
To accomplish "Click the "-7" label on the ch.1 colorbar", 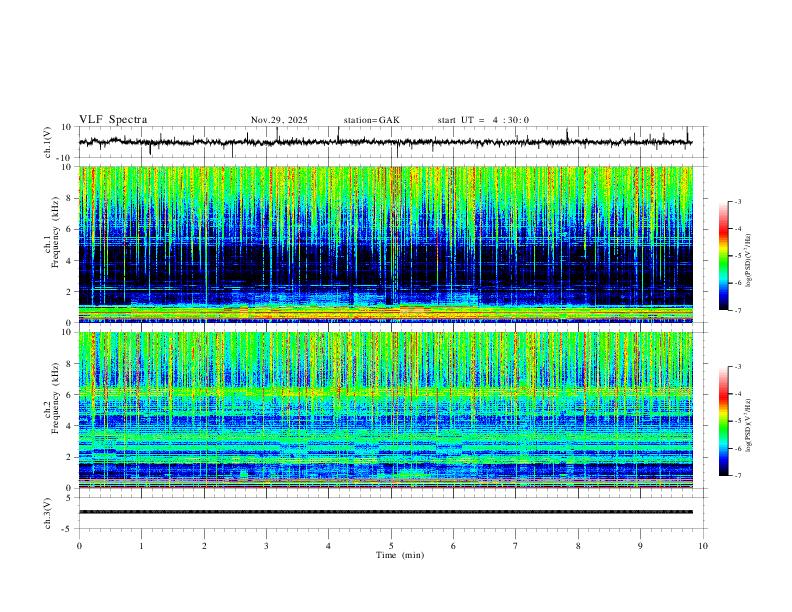I will (737, 310).
